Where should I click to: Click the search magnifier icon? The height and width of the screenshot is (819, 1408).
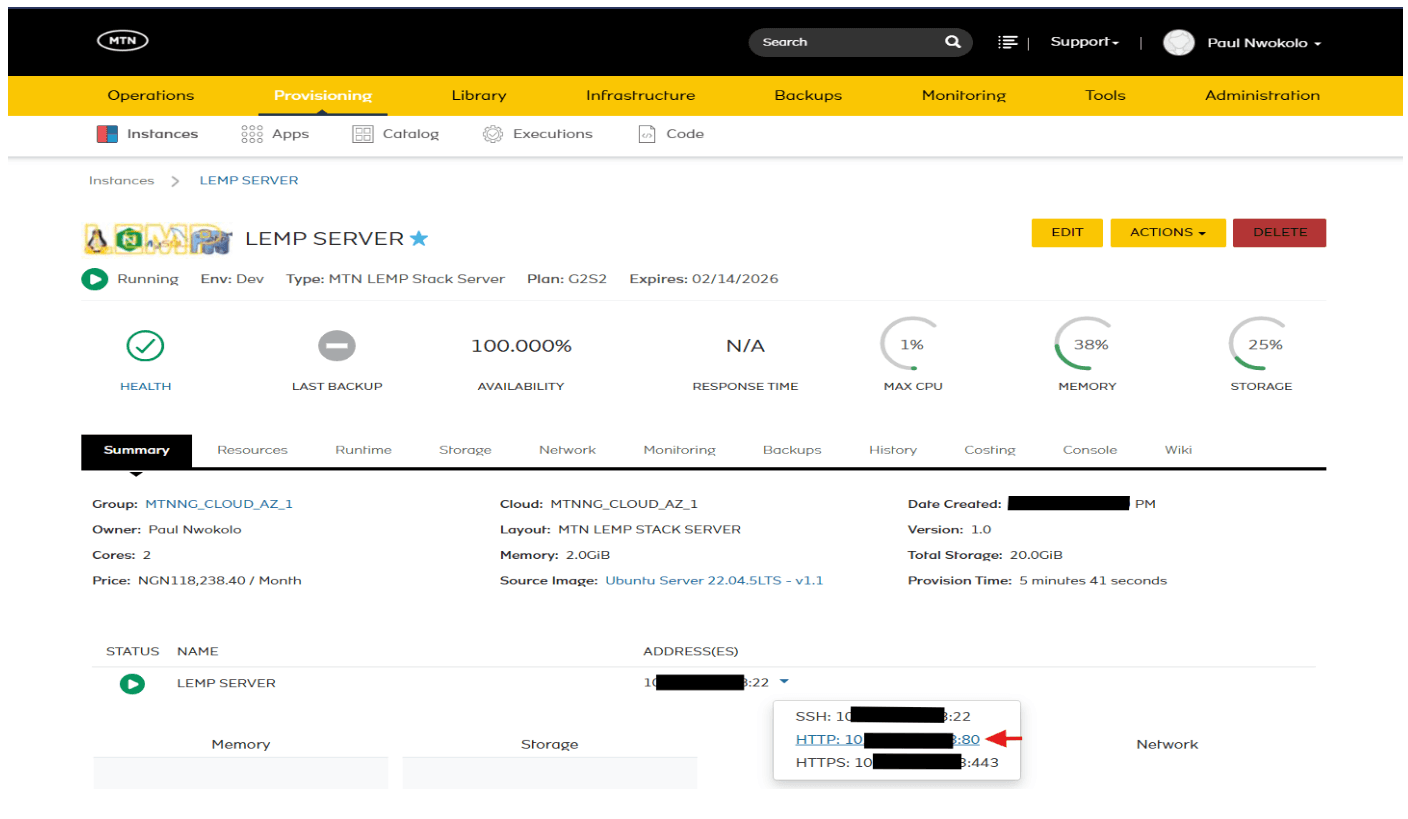pos(952,42)
